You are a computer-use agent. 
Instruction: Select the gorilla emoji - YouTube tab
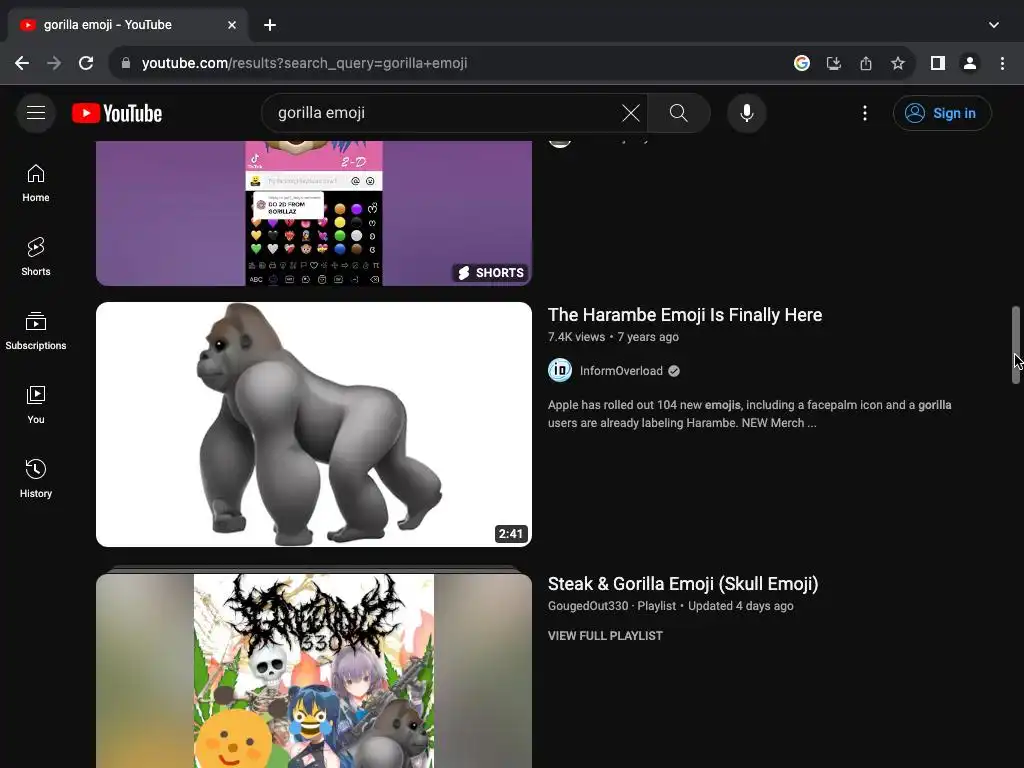pyautogui.click(x=128, y=25)
